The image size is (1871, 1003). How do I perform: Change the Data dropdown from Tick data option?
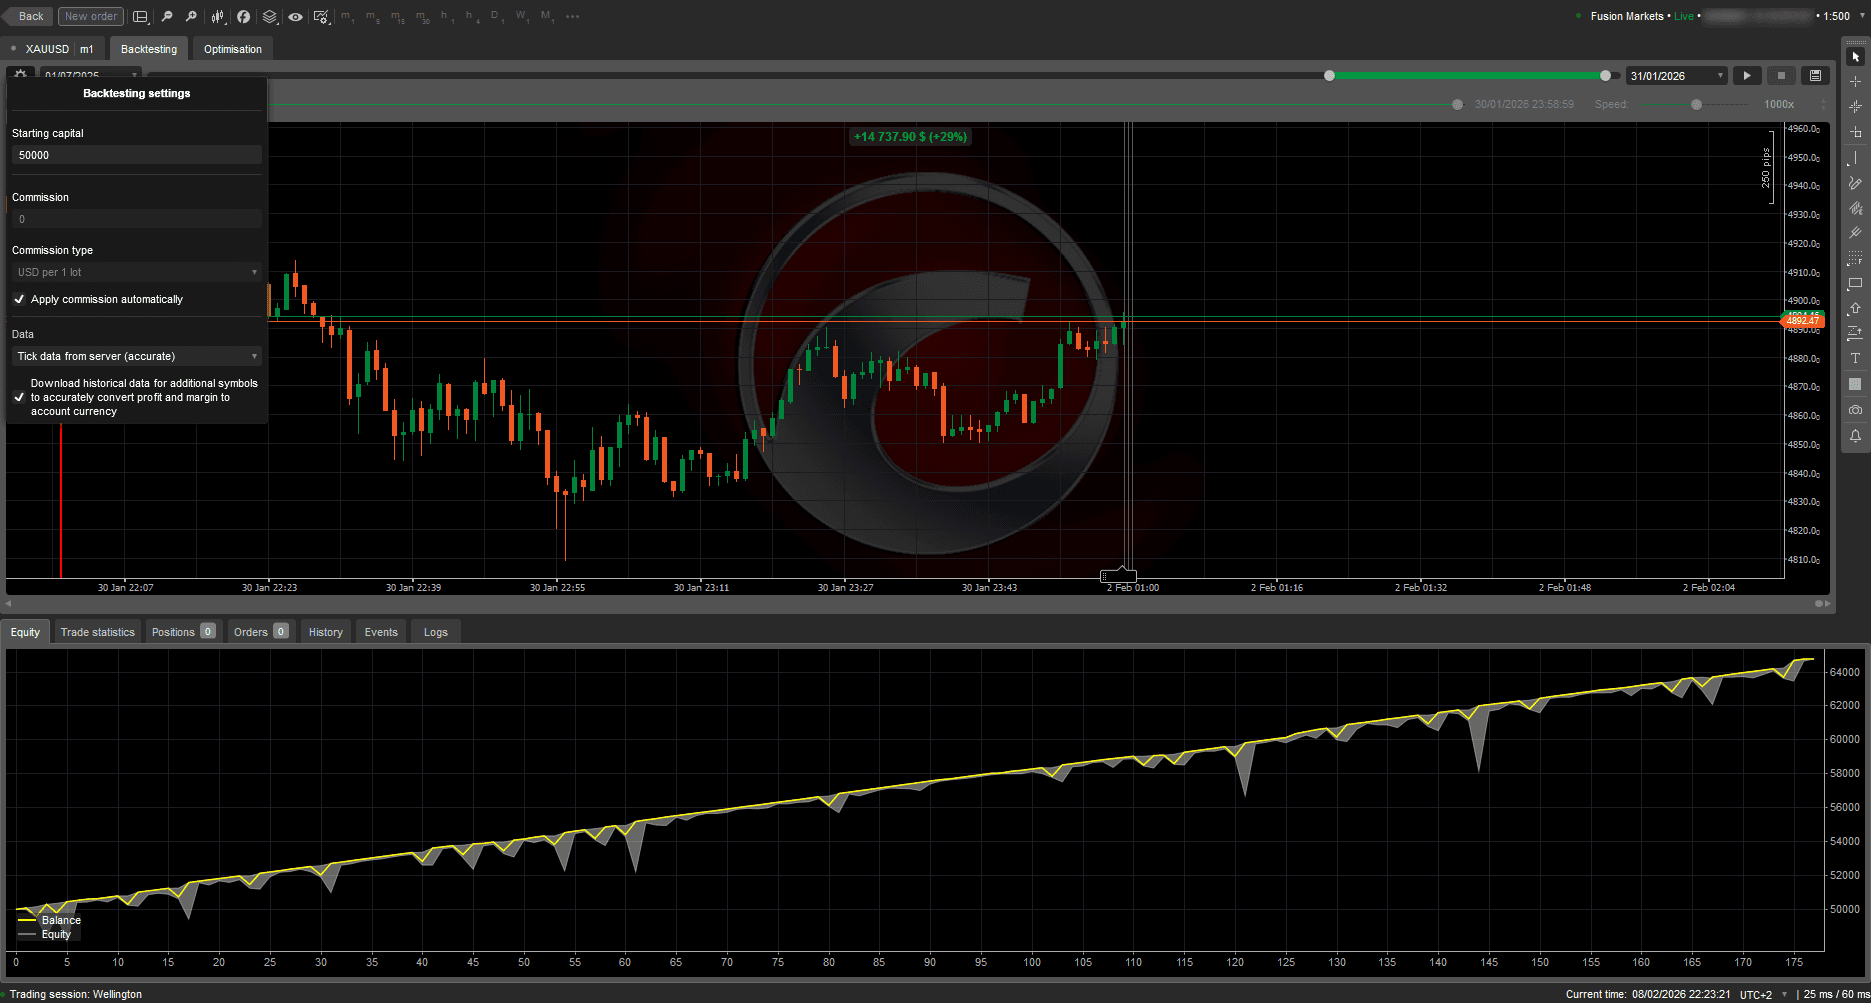[136, 356]
